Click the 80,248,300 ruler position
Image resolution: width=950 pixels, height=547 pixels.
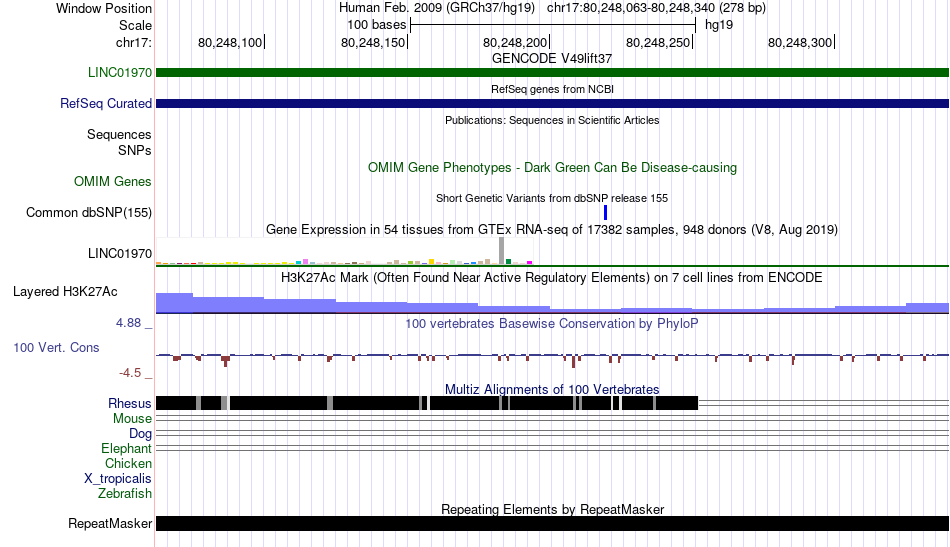[800, 42]
